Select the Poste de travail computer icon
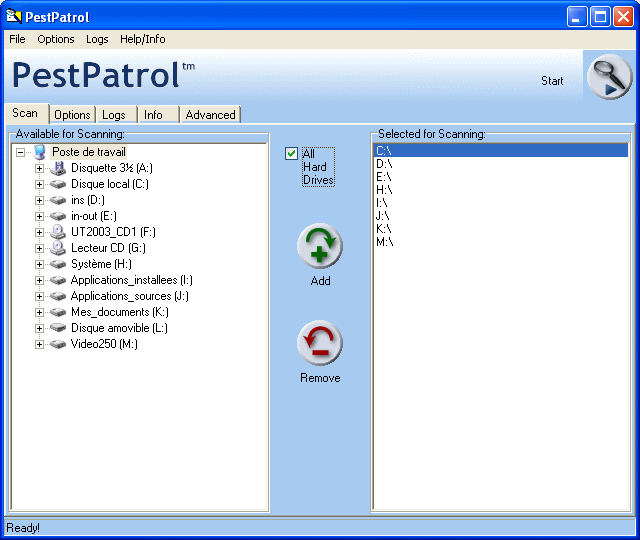This screenshot has width=640, height=540. [x=40, y=152]
